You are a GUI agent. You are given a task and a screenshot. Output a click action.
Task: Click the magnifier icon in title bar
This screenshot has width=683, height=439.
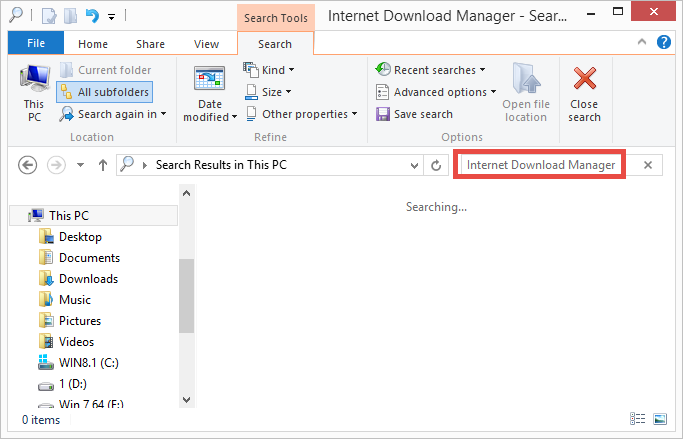16,15
